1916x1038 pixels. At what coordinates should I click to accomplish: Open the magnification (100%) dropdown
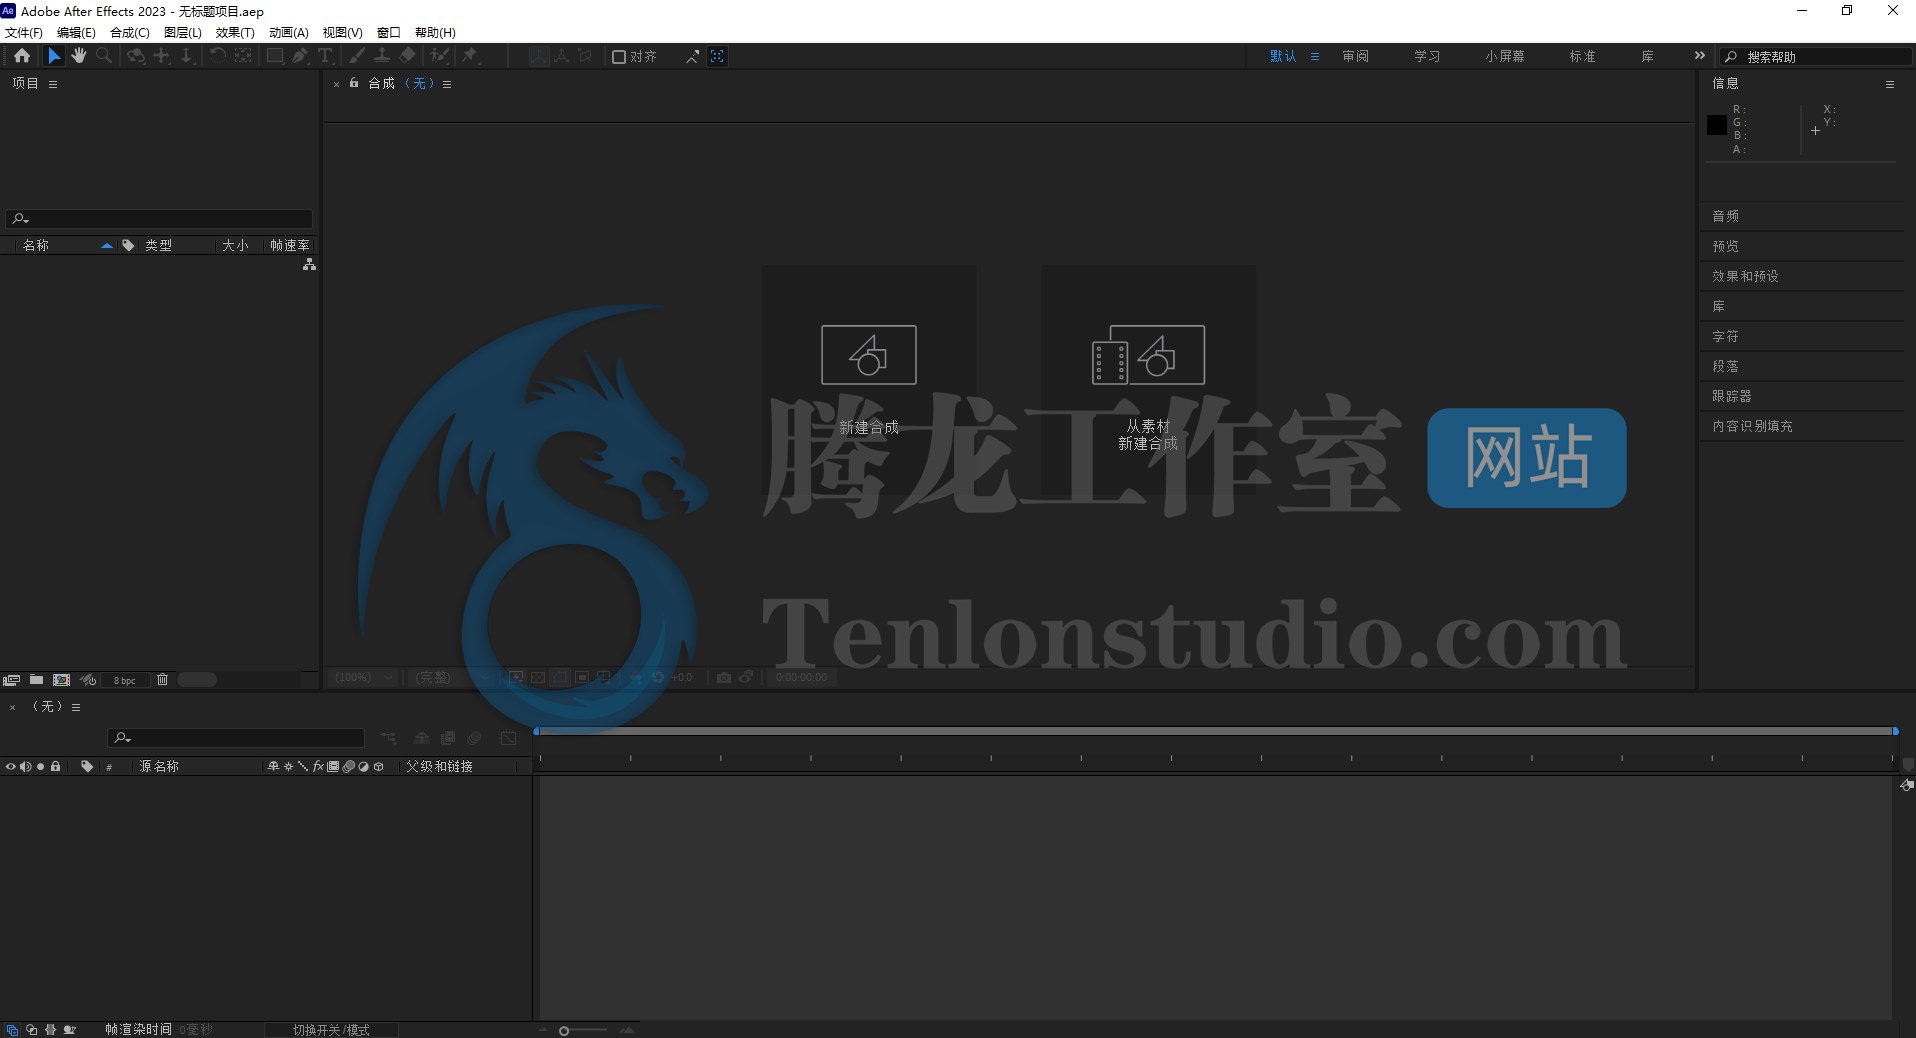[364, 677]
